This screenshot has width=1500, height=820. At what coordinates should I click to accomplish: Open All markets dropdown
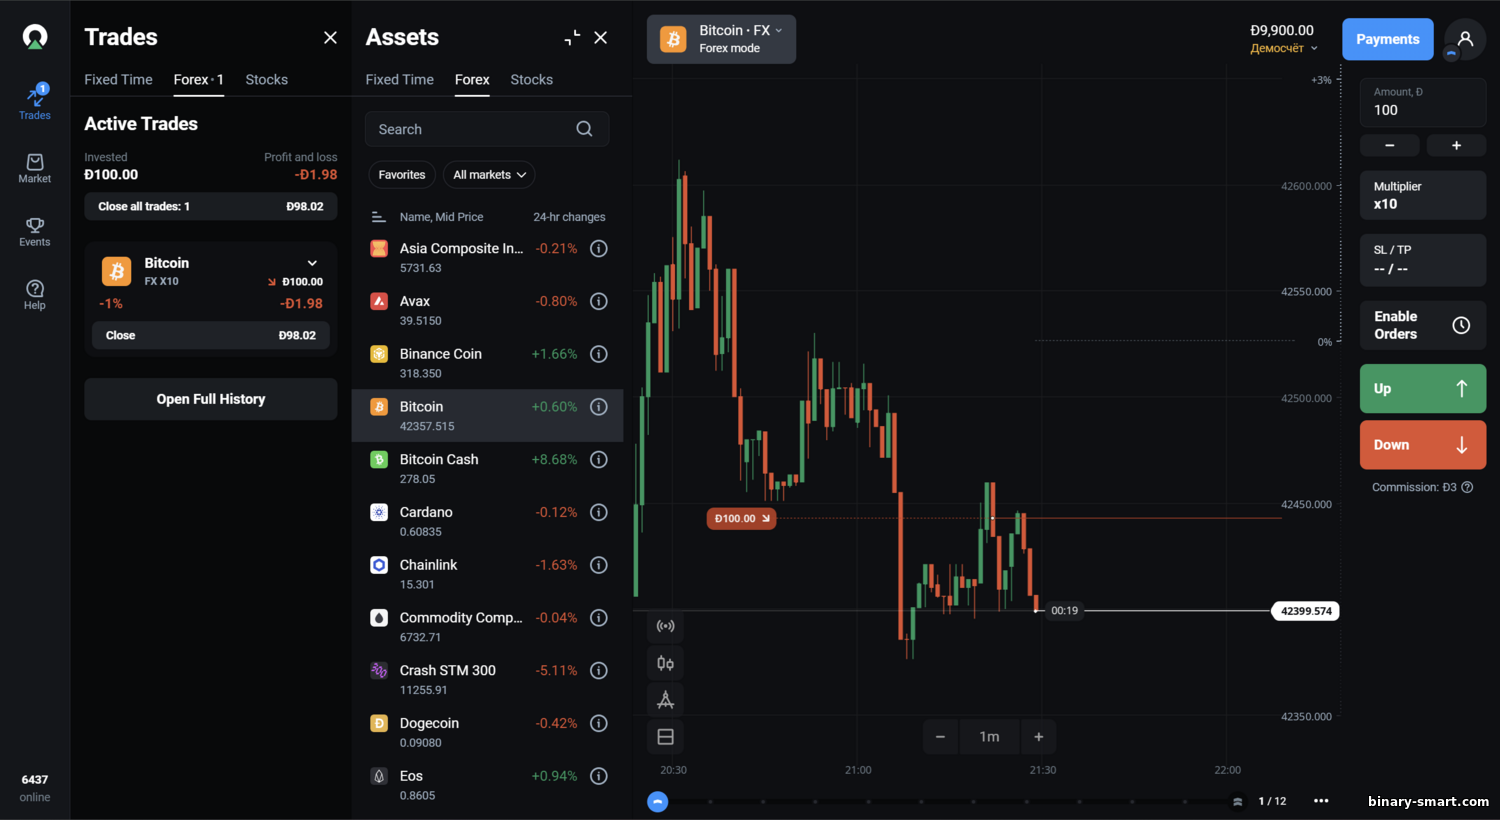point(489,175)
